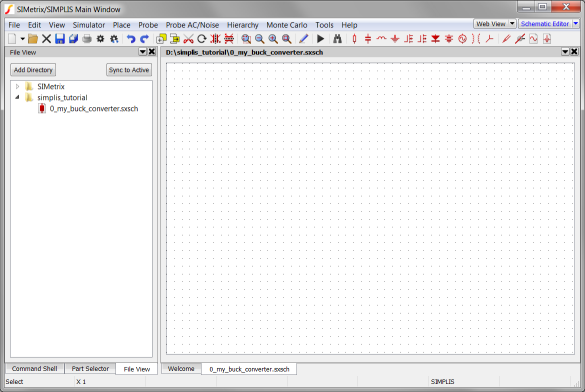Place an inductor symbol
Image resolution: width=585 pixels, height=392 pixels.
point(381,38)
